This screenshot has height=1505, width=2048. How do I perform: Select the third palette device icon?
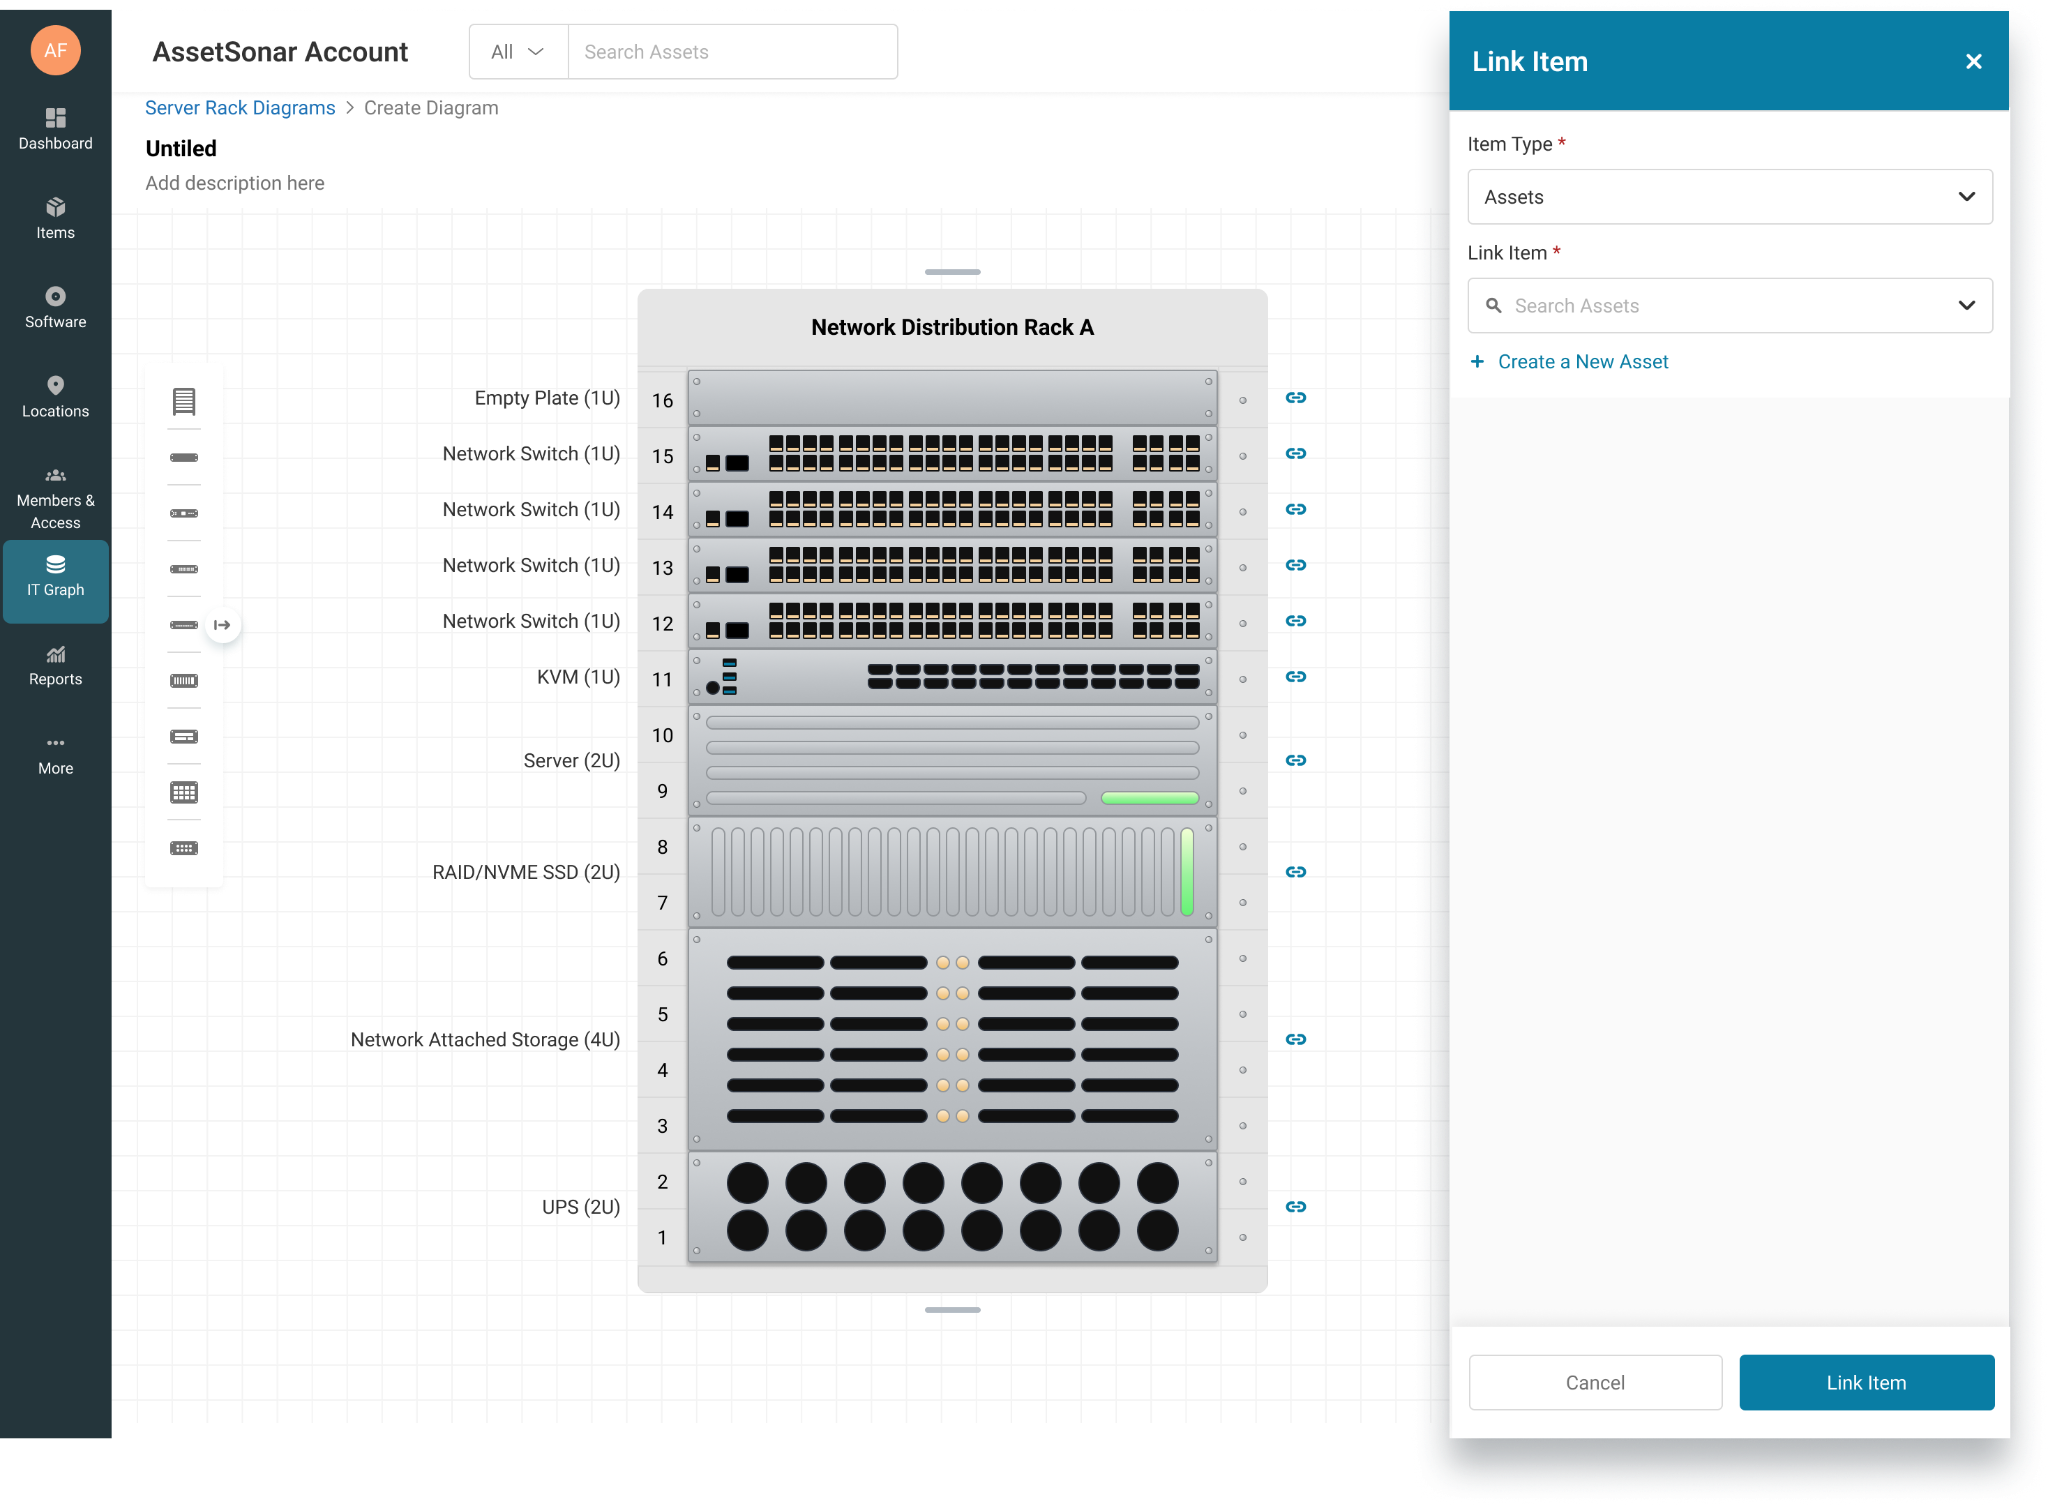point(184,513)
